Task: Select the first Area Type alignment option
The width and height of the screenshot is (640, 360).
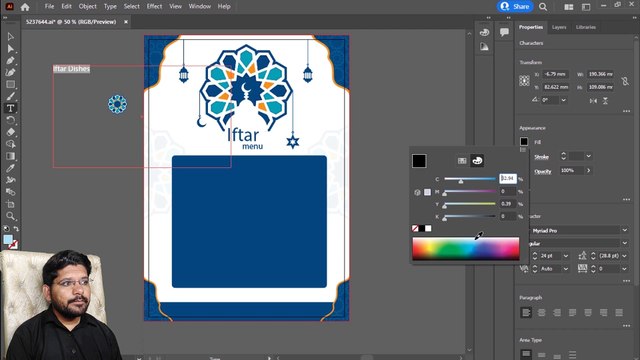Action: [x=526, y=354]
